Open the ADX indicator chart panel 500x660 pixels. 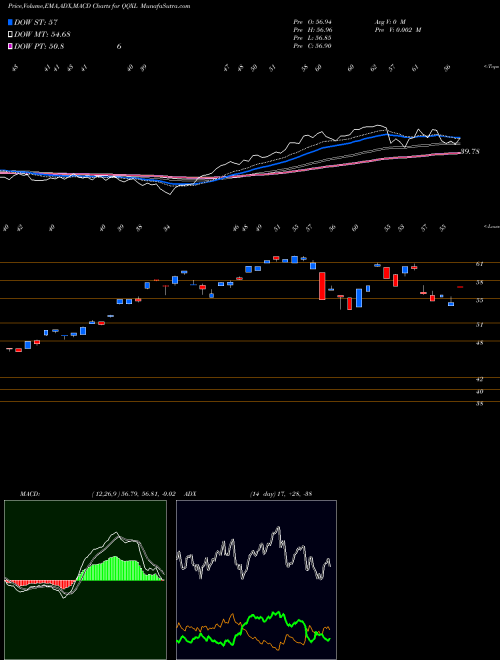pos(256,580)
